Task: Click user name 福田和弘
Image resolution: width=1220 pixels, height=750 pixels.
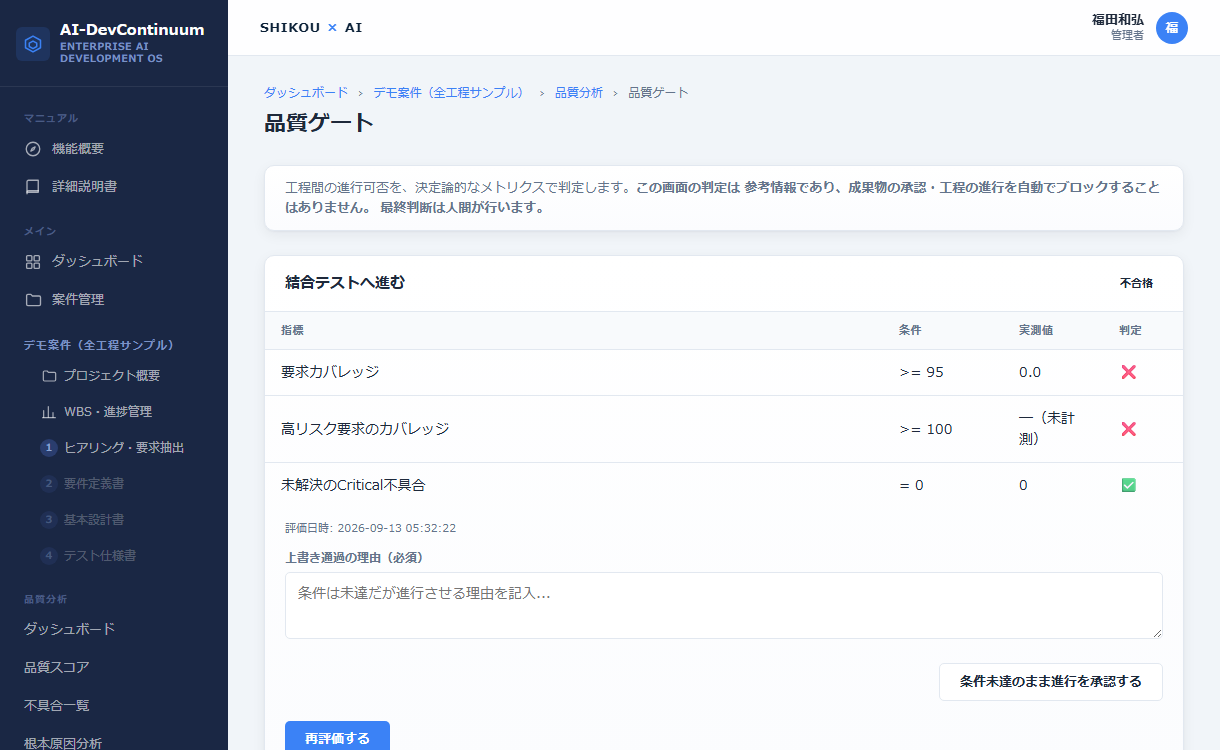Action: coord(1117,20)
